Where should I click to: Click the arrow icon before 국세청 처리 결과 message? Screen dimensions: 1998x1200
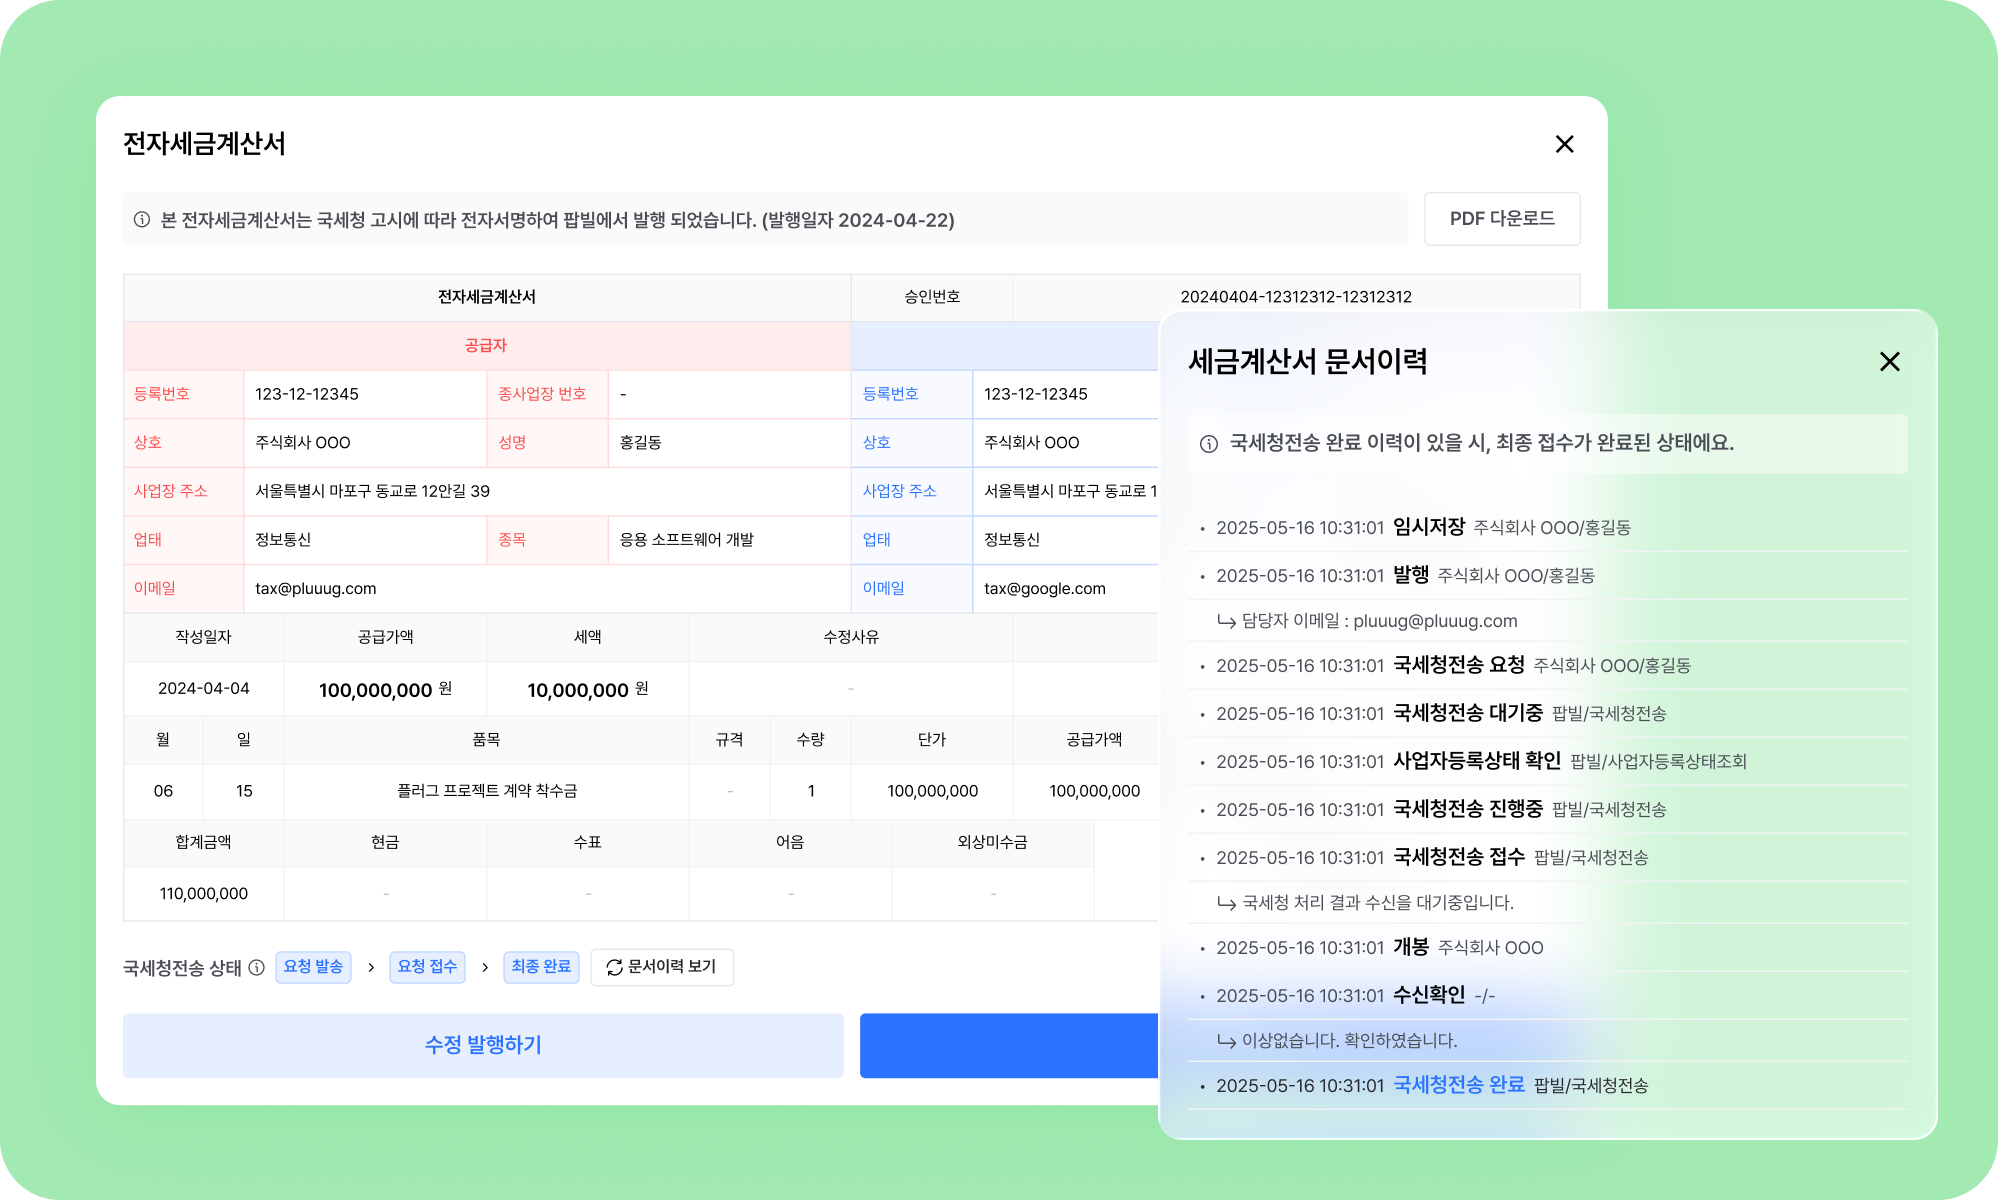tap(1224, 902)
